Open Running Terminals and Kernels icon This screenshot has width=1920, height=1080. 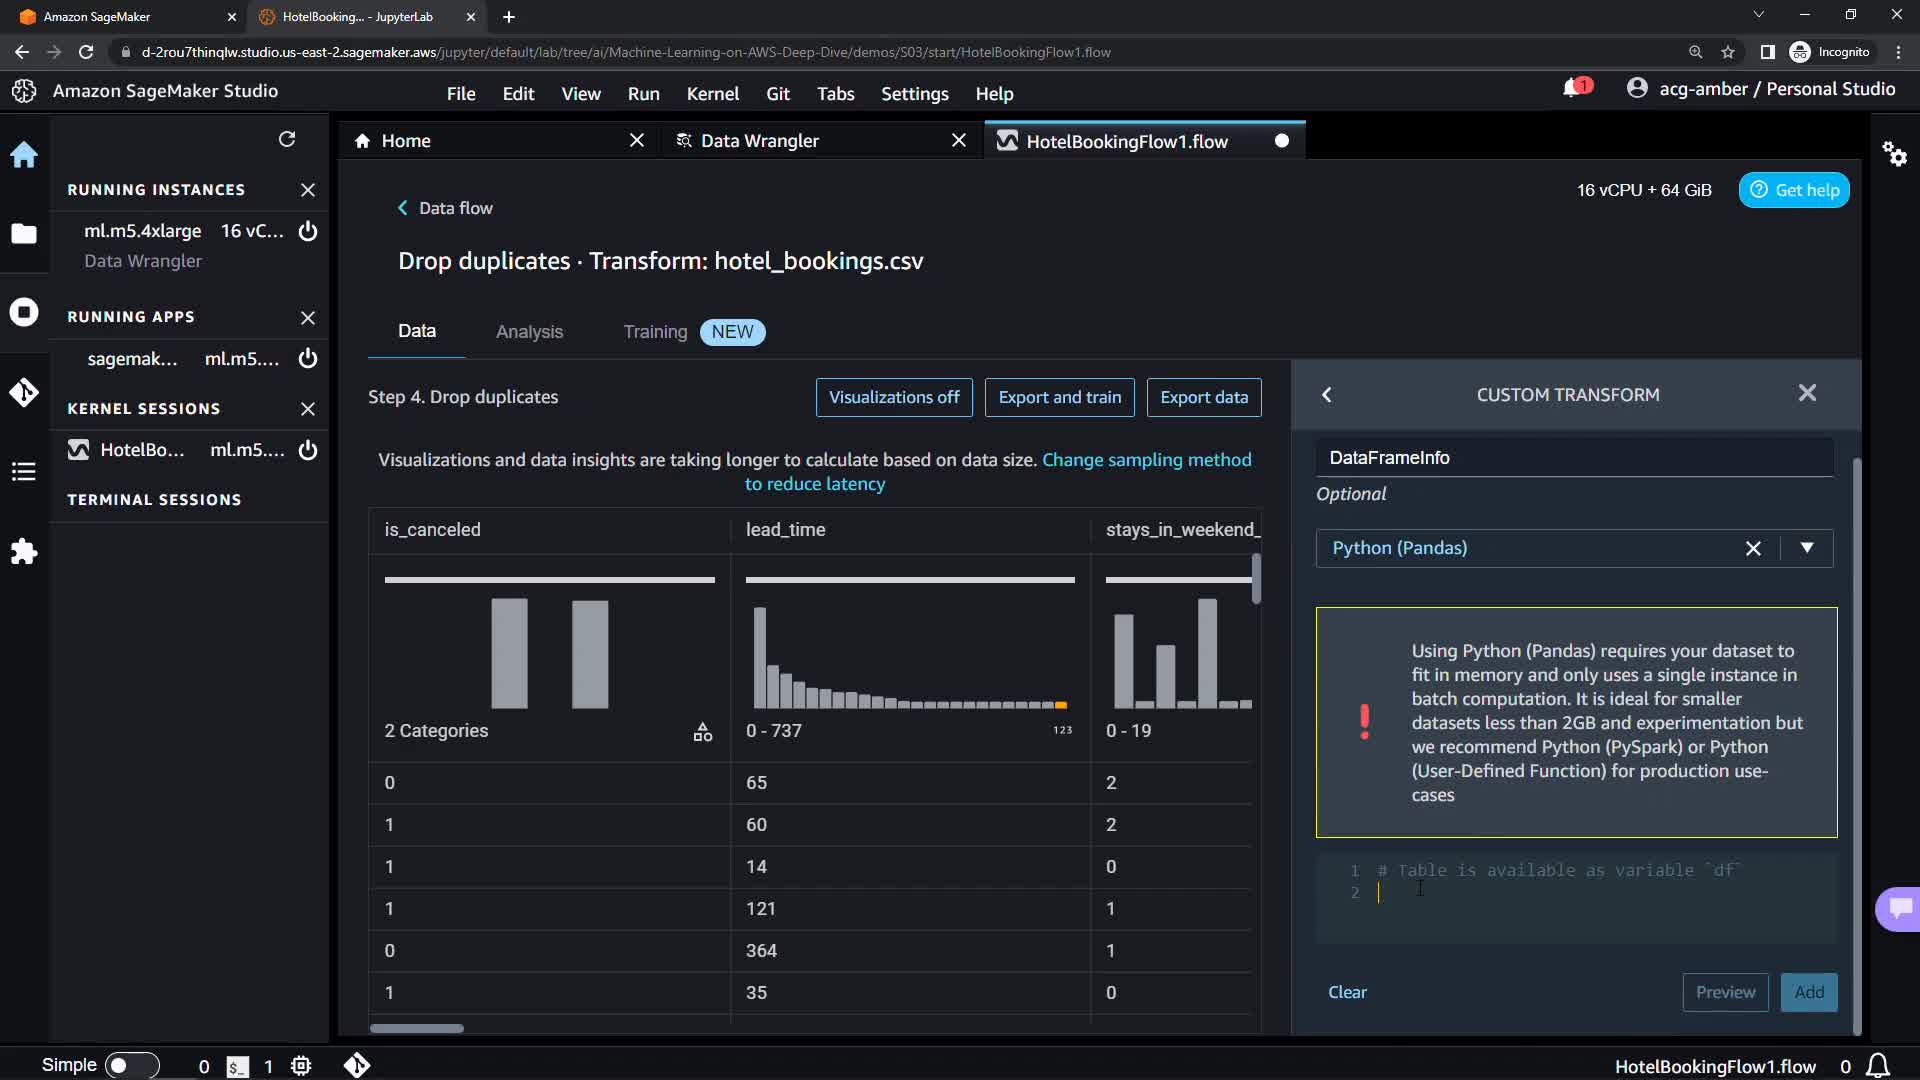click(x=24, y=313)
